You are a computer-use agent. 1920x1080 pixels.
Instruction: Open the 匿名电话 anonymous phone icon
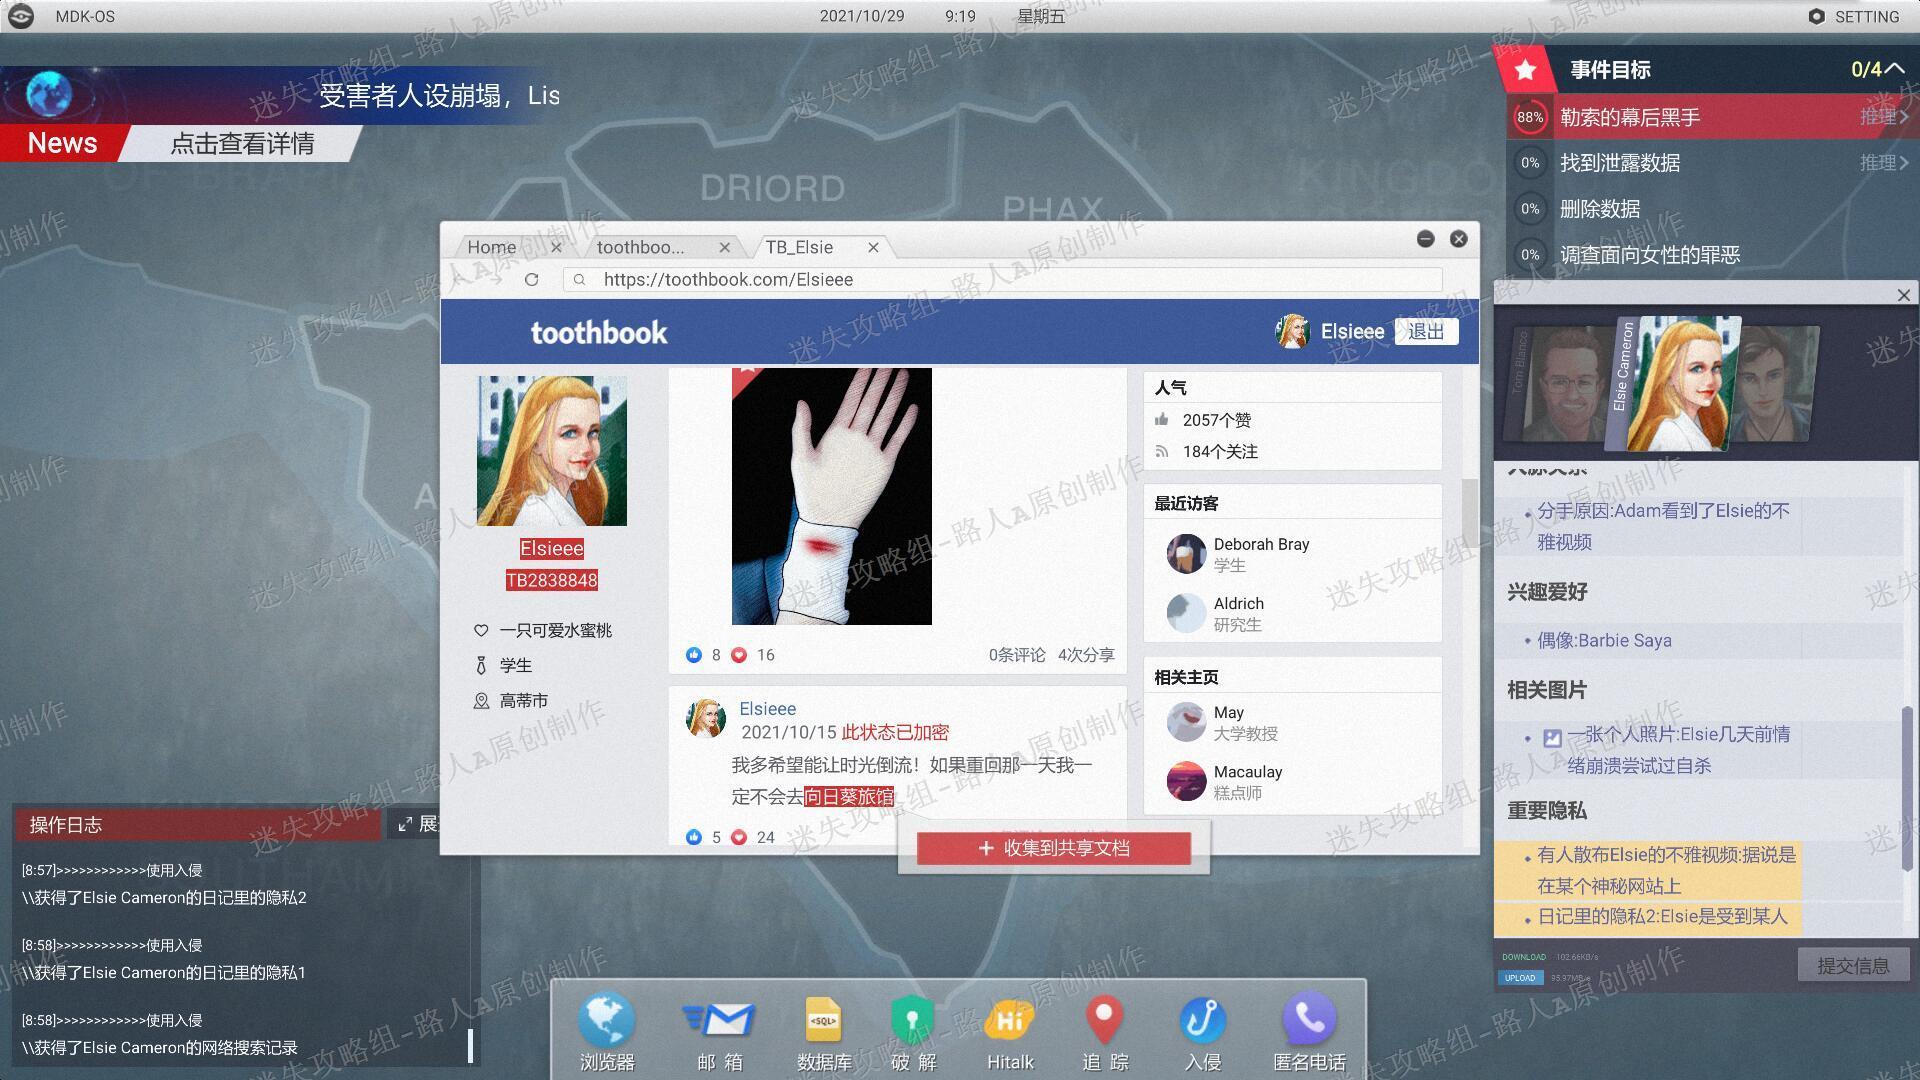coord(1309,1031)
